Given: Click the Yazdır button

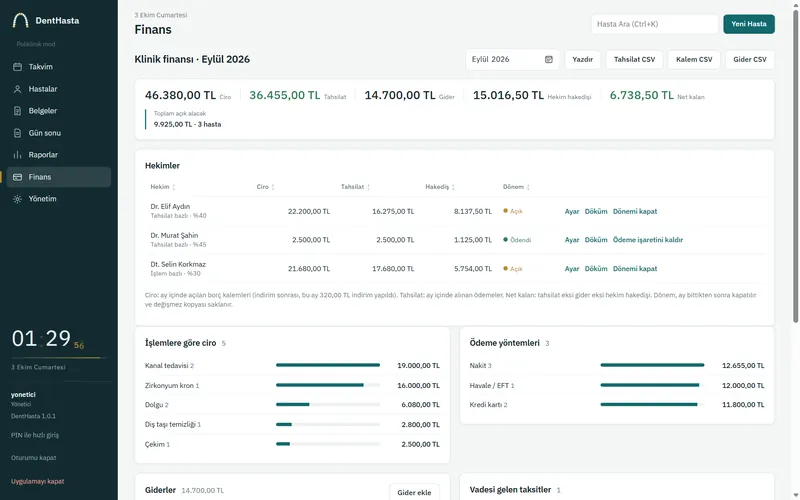Looking at the screenshot, I should 582,60.
